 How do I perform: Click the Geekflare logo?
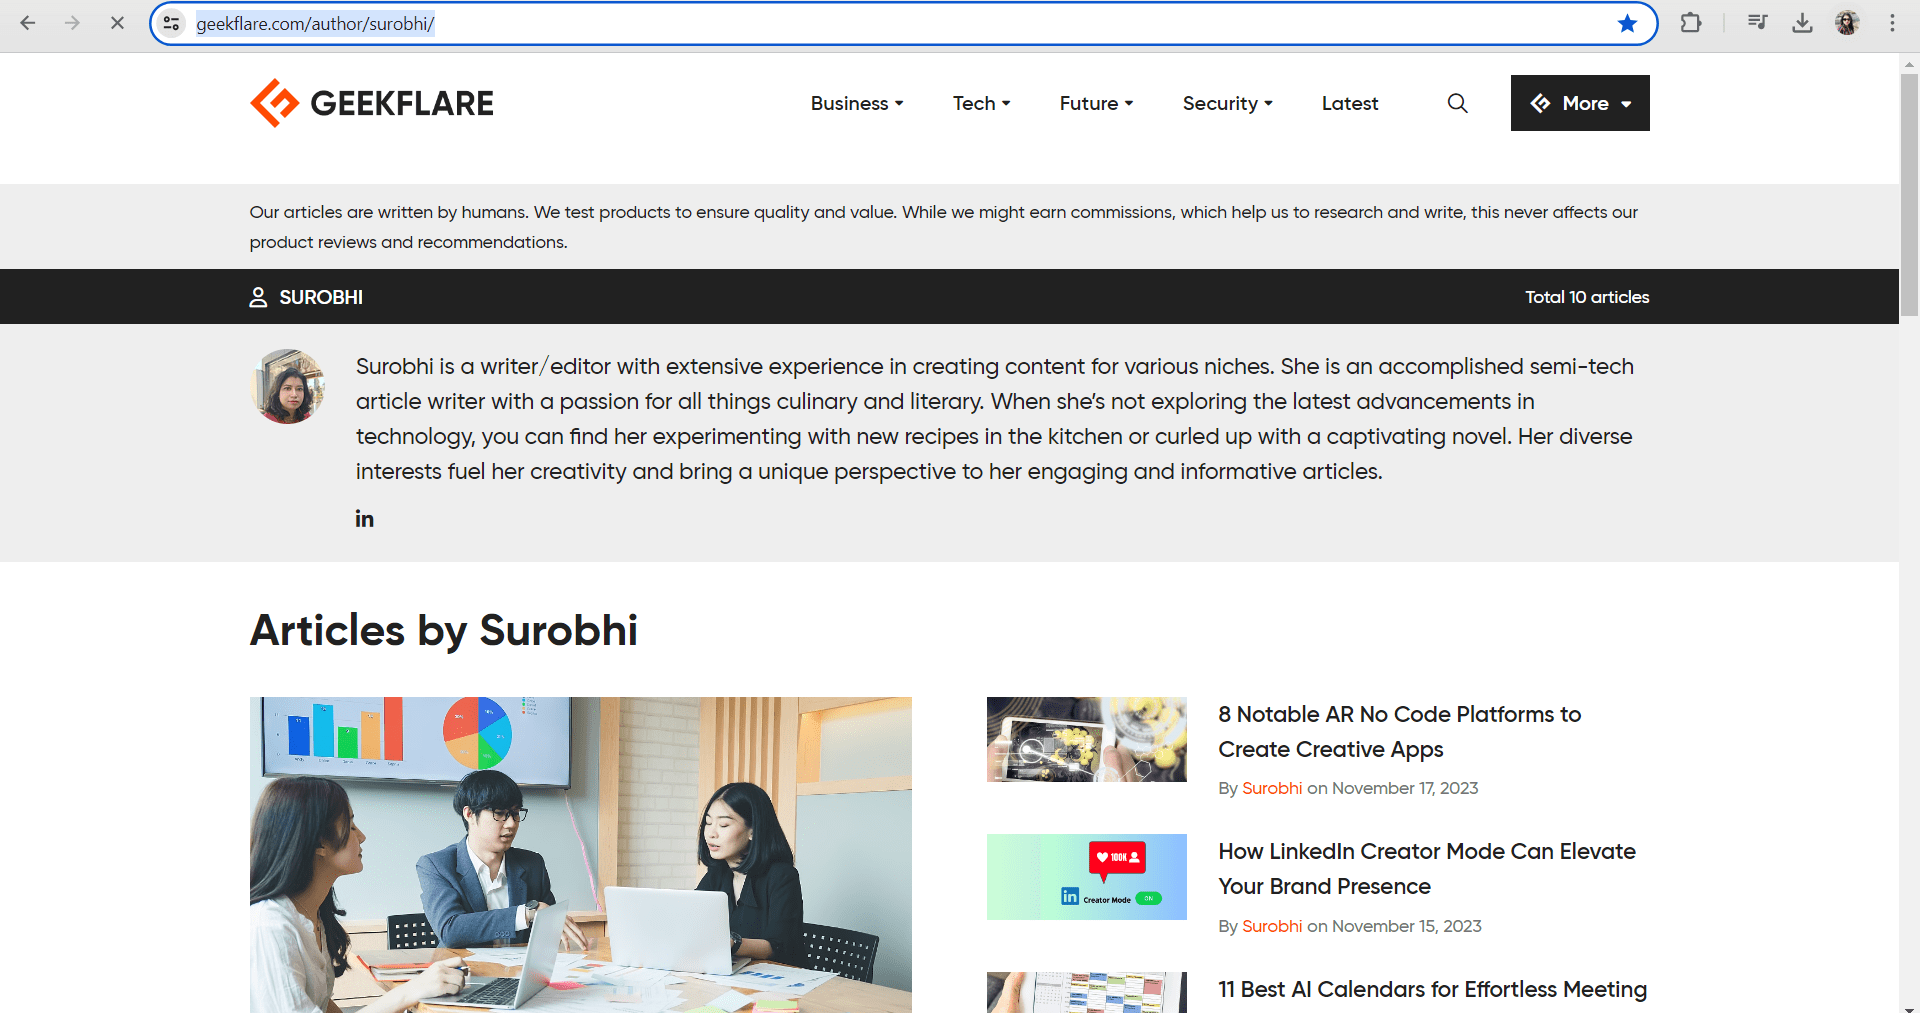click(x=371, y=103)
